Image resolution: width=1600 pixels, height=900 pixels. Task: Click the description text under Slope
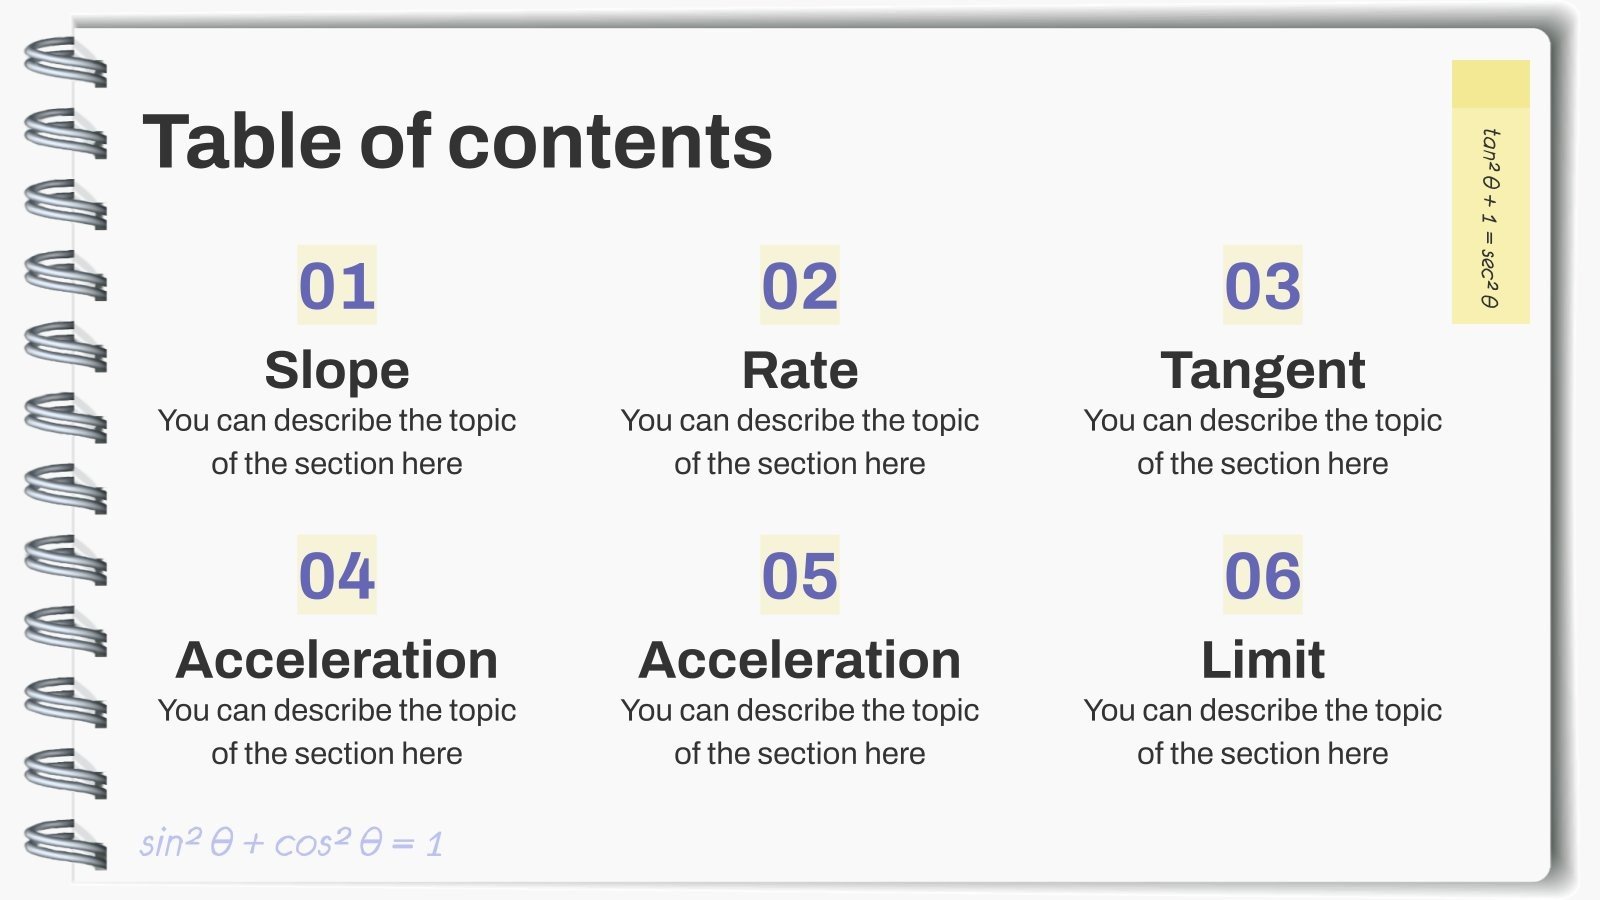pyautogui.click(x=337, y=442)
